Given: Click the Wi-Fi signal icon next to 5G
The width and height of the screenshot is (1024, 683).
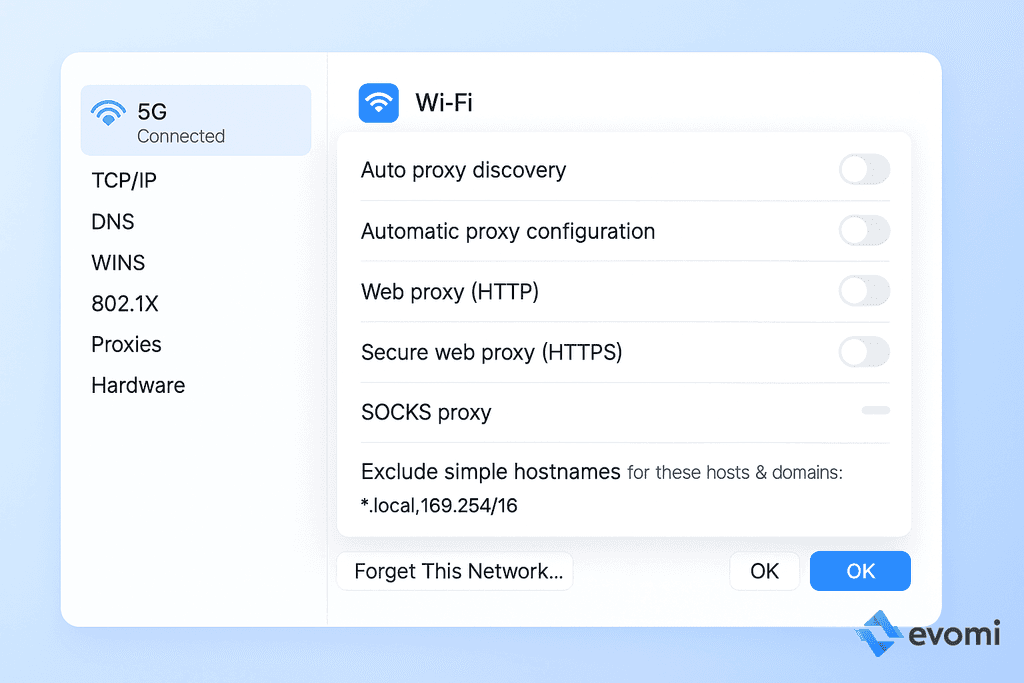Looking at the screenshot, I should click(x=108, y=113).
